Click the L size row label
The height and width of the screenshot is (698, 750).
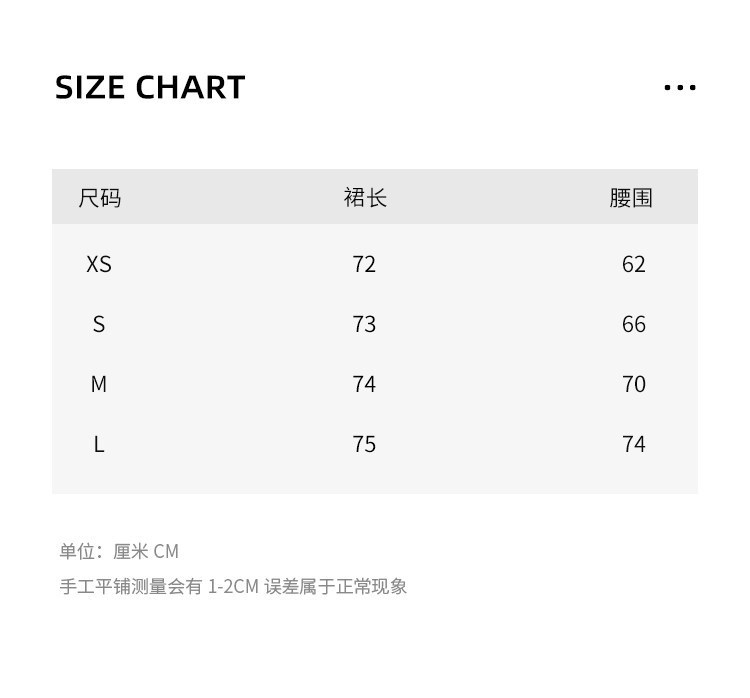click(x=99, y=444)
